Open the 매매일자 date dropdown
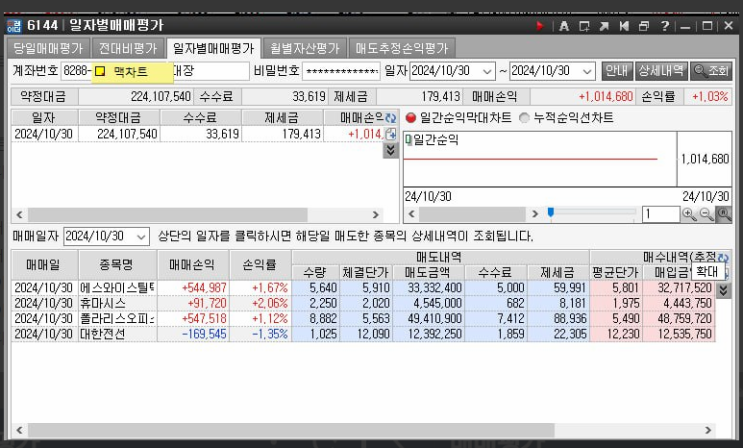 pos(141,236)
